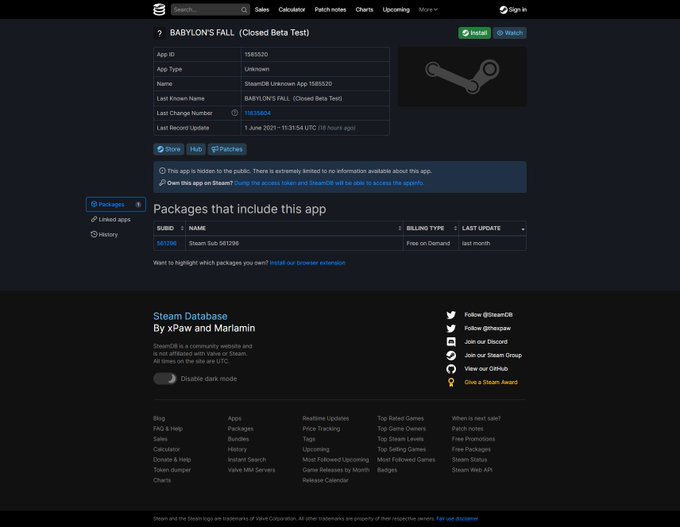The width and height of the screenshot is (680, 527).
Task: Open the Upcoming menu item
Action: click(396, 10)
